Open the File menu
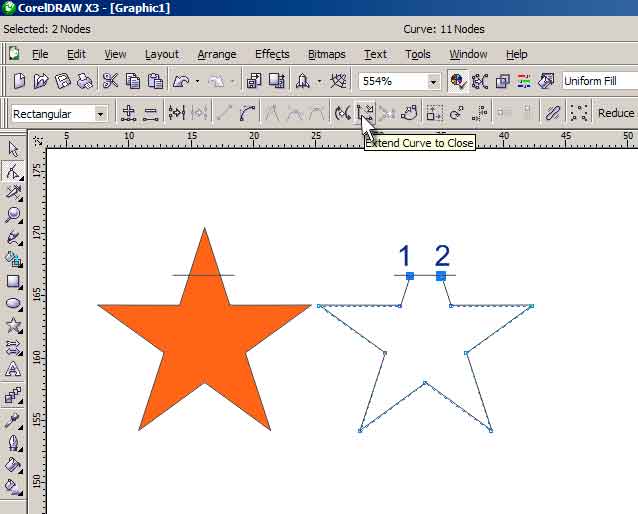Screen dimensions: 638x514 (40, 54)
